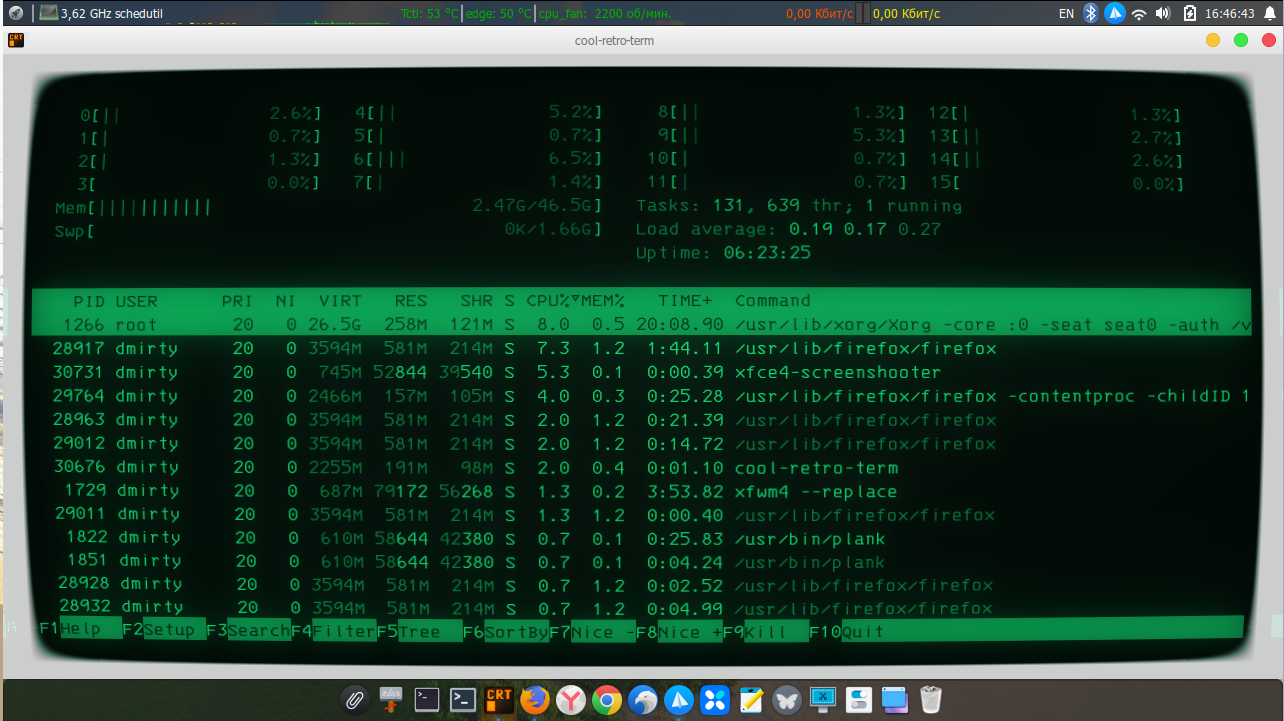Launch Yandex Browser from the dock
Viewport: 1284px width, 721px height.
pos(571,699)
